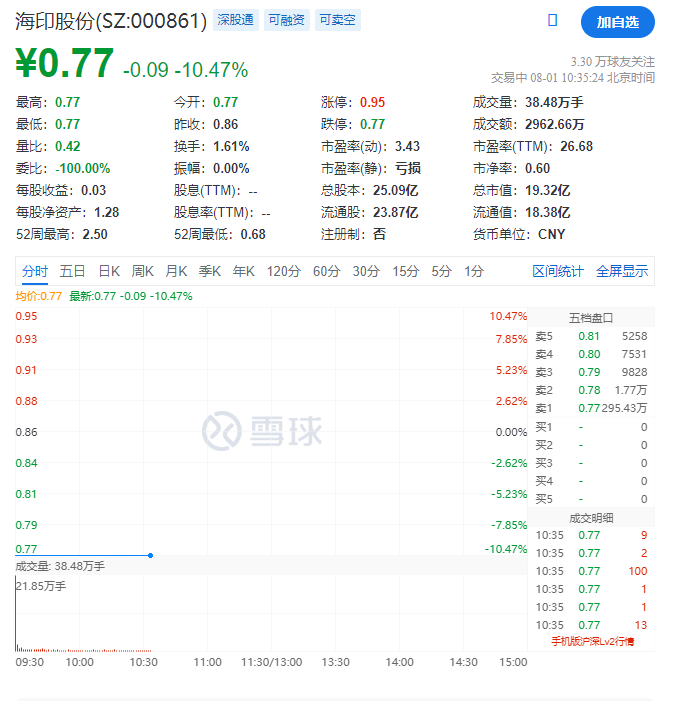Click the 10.47% axis label on chart

(508, 316)
